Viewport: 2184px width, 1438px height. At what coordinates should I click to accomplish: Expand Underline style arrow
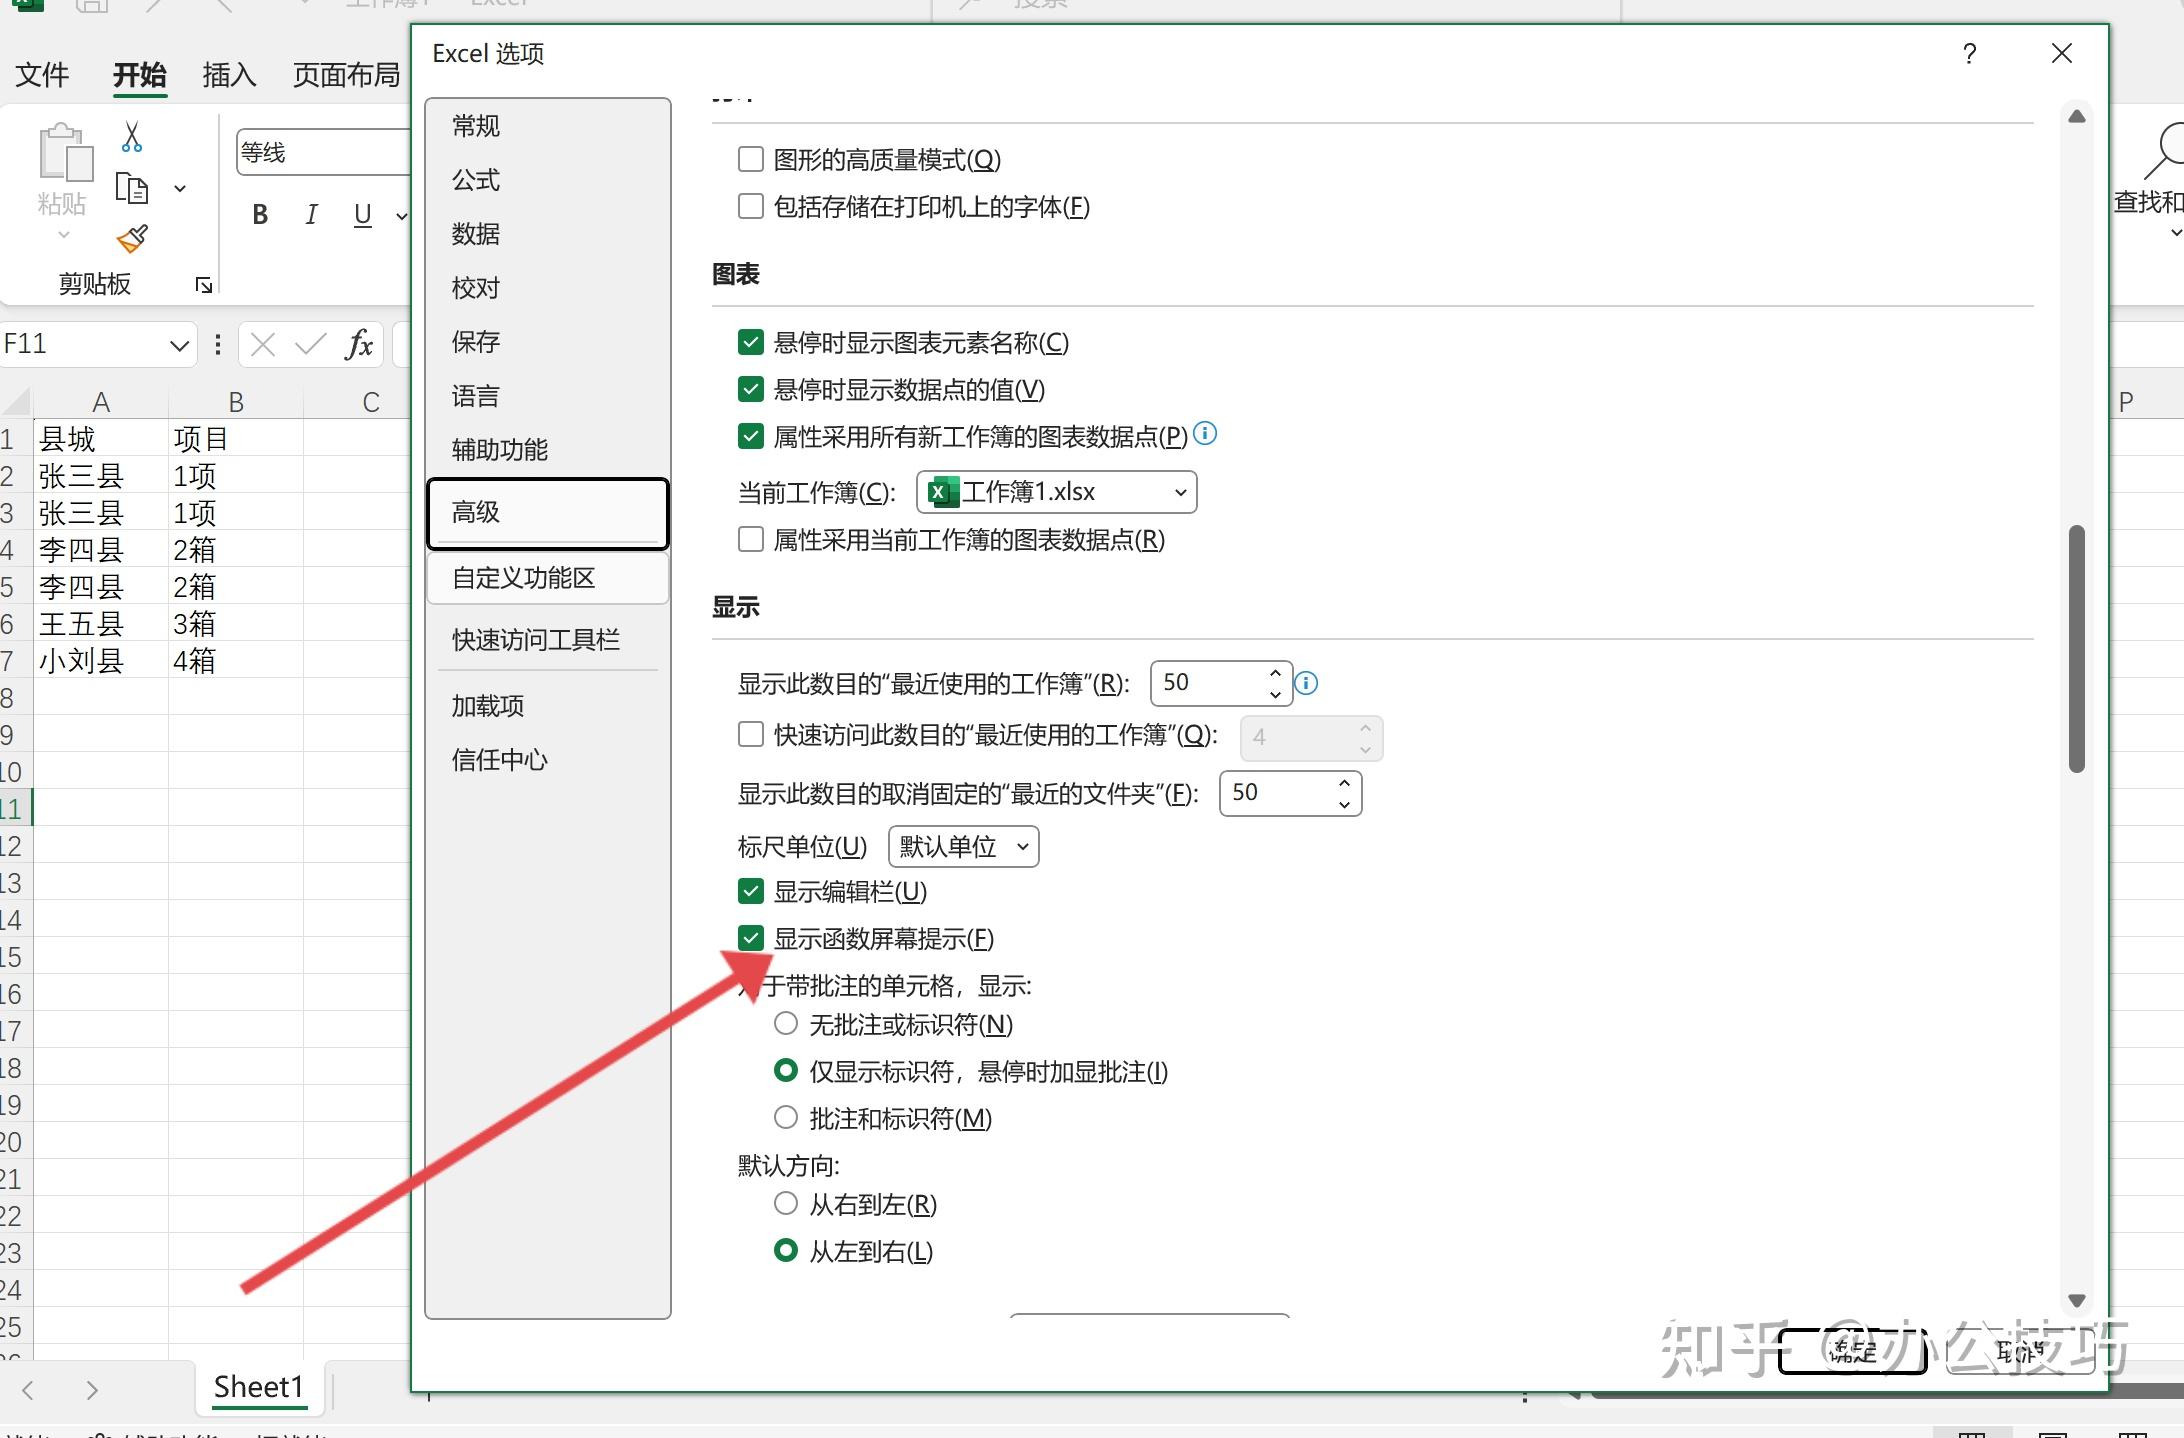[x=401, y=215]
